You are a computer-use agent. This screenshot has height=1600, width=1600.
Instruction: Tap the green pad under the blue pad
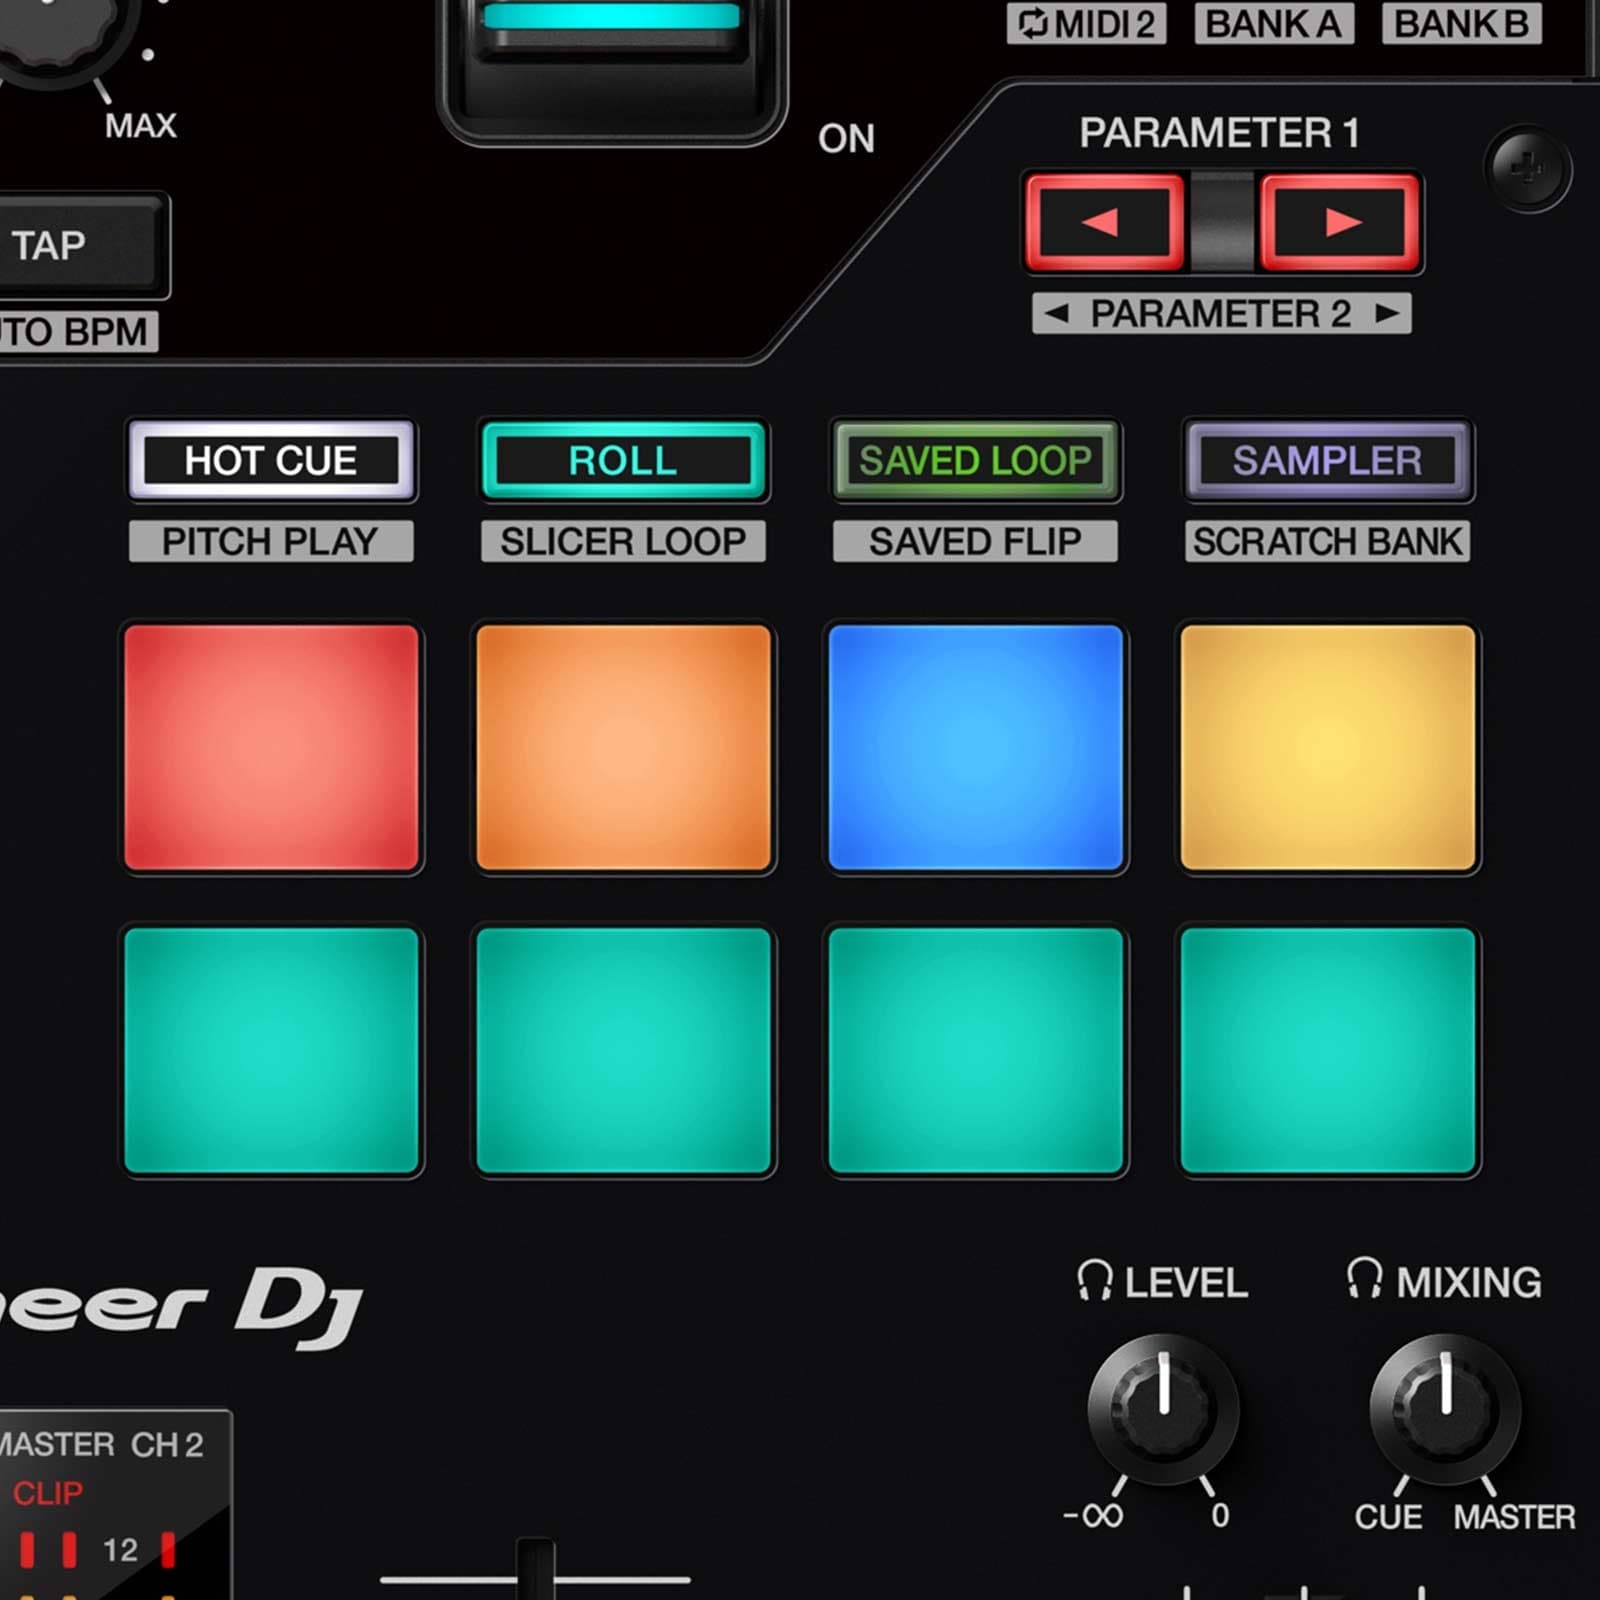click(x=975, y=1050)
